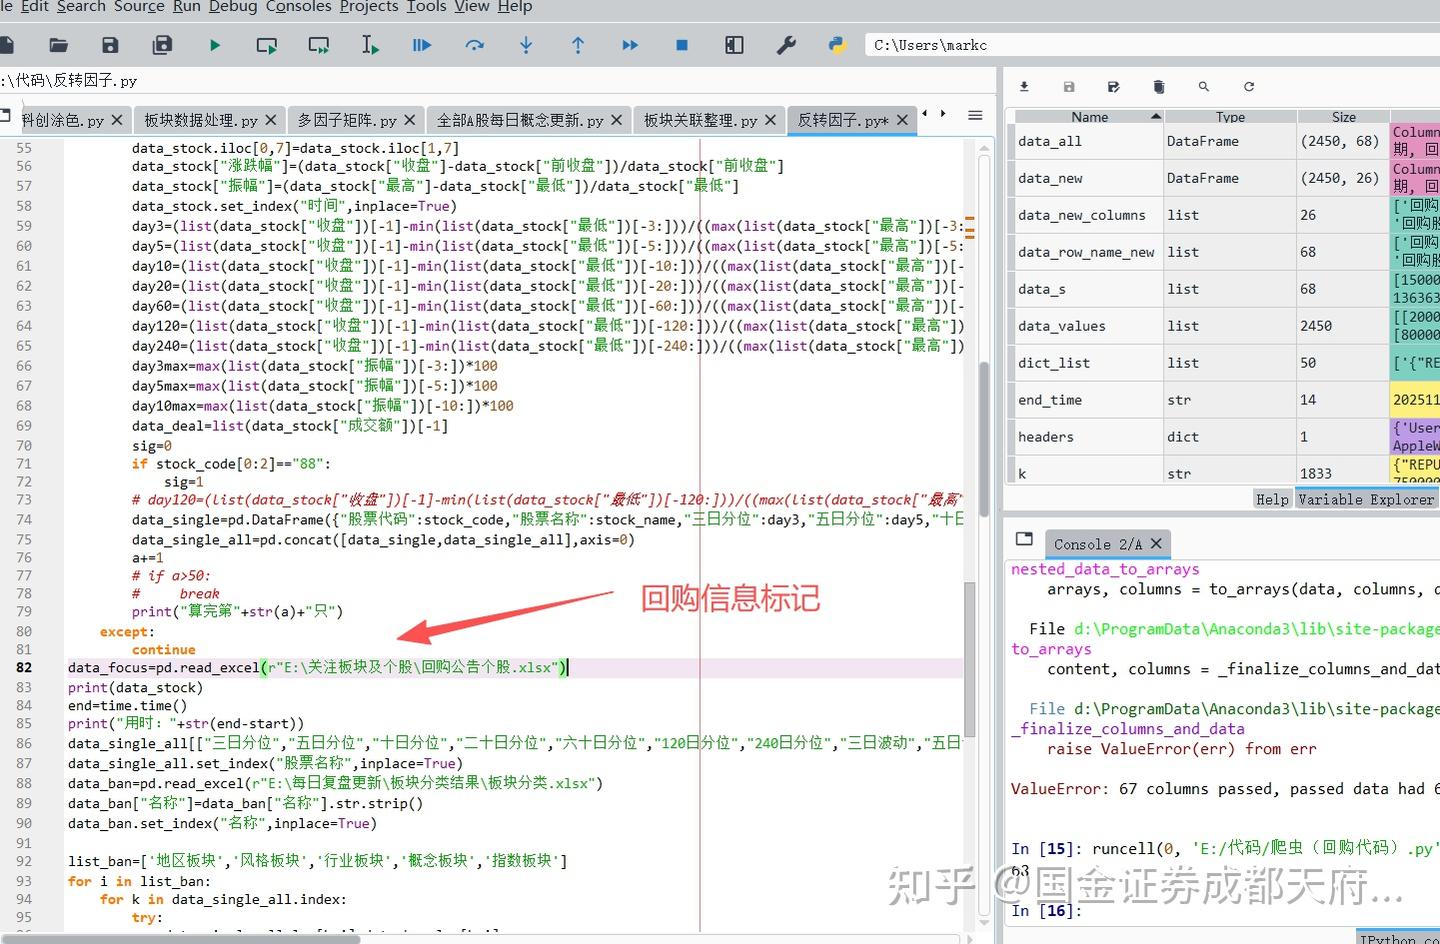Select the Step into function icon
The image size is (1440, 944).
[x=526, y=44]
